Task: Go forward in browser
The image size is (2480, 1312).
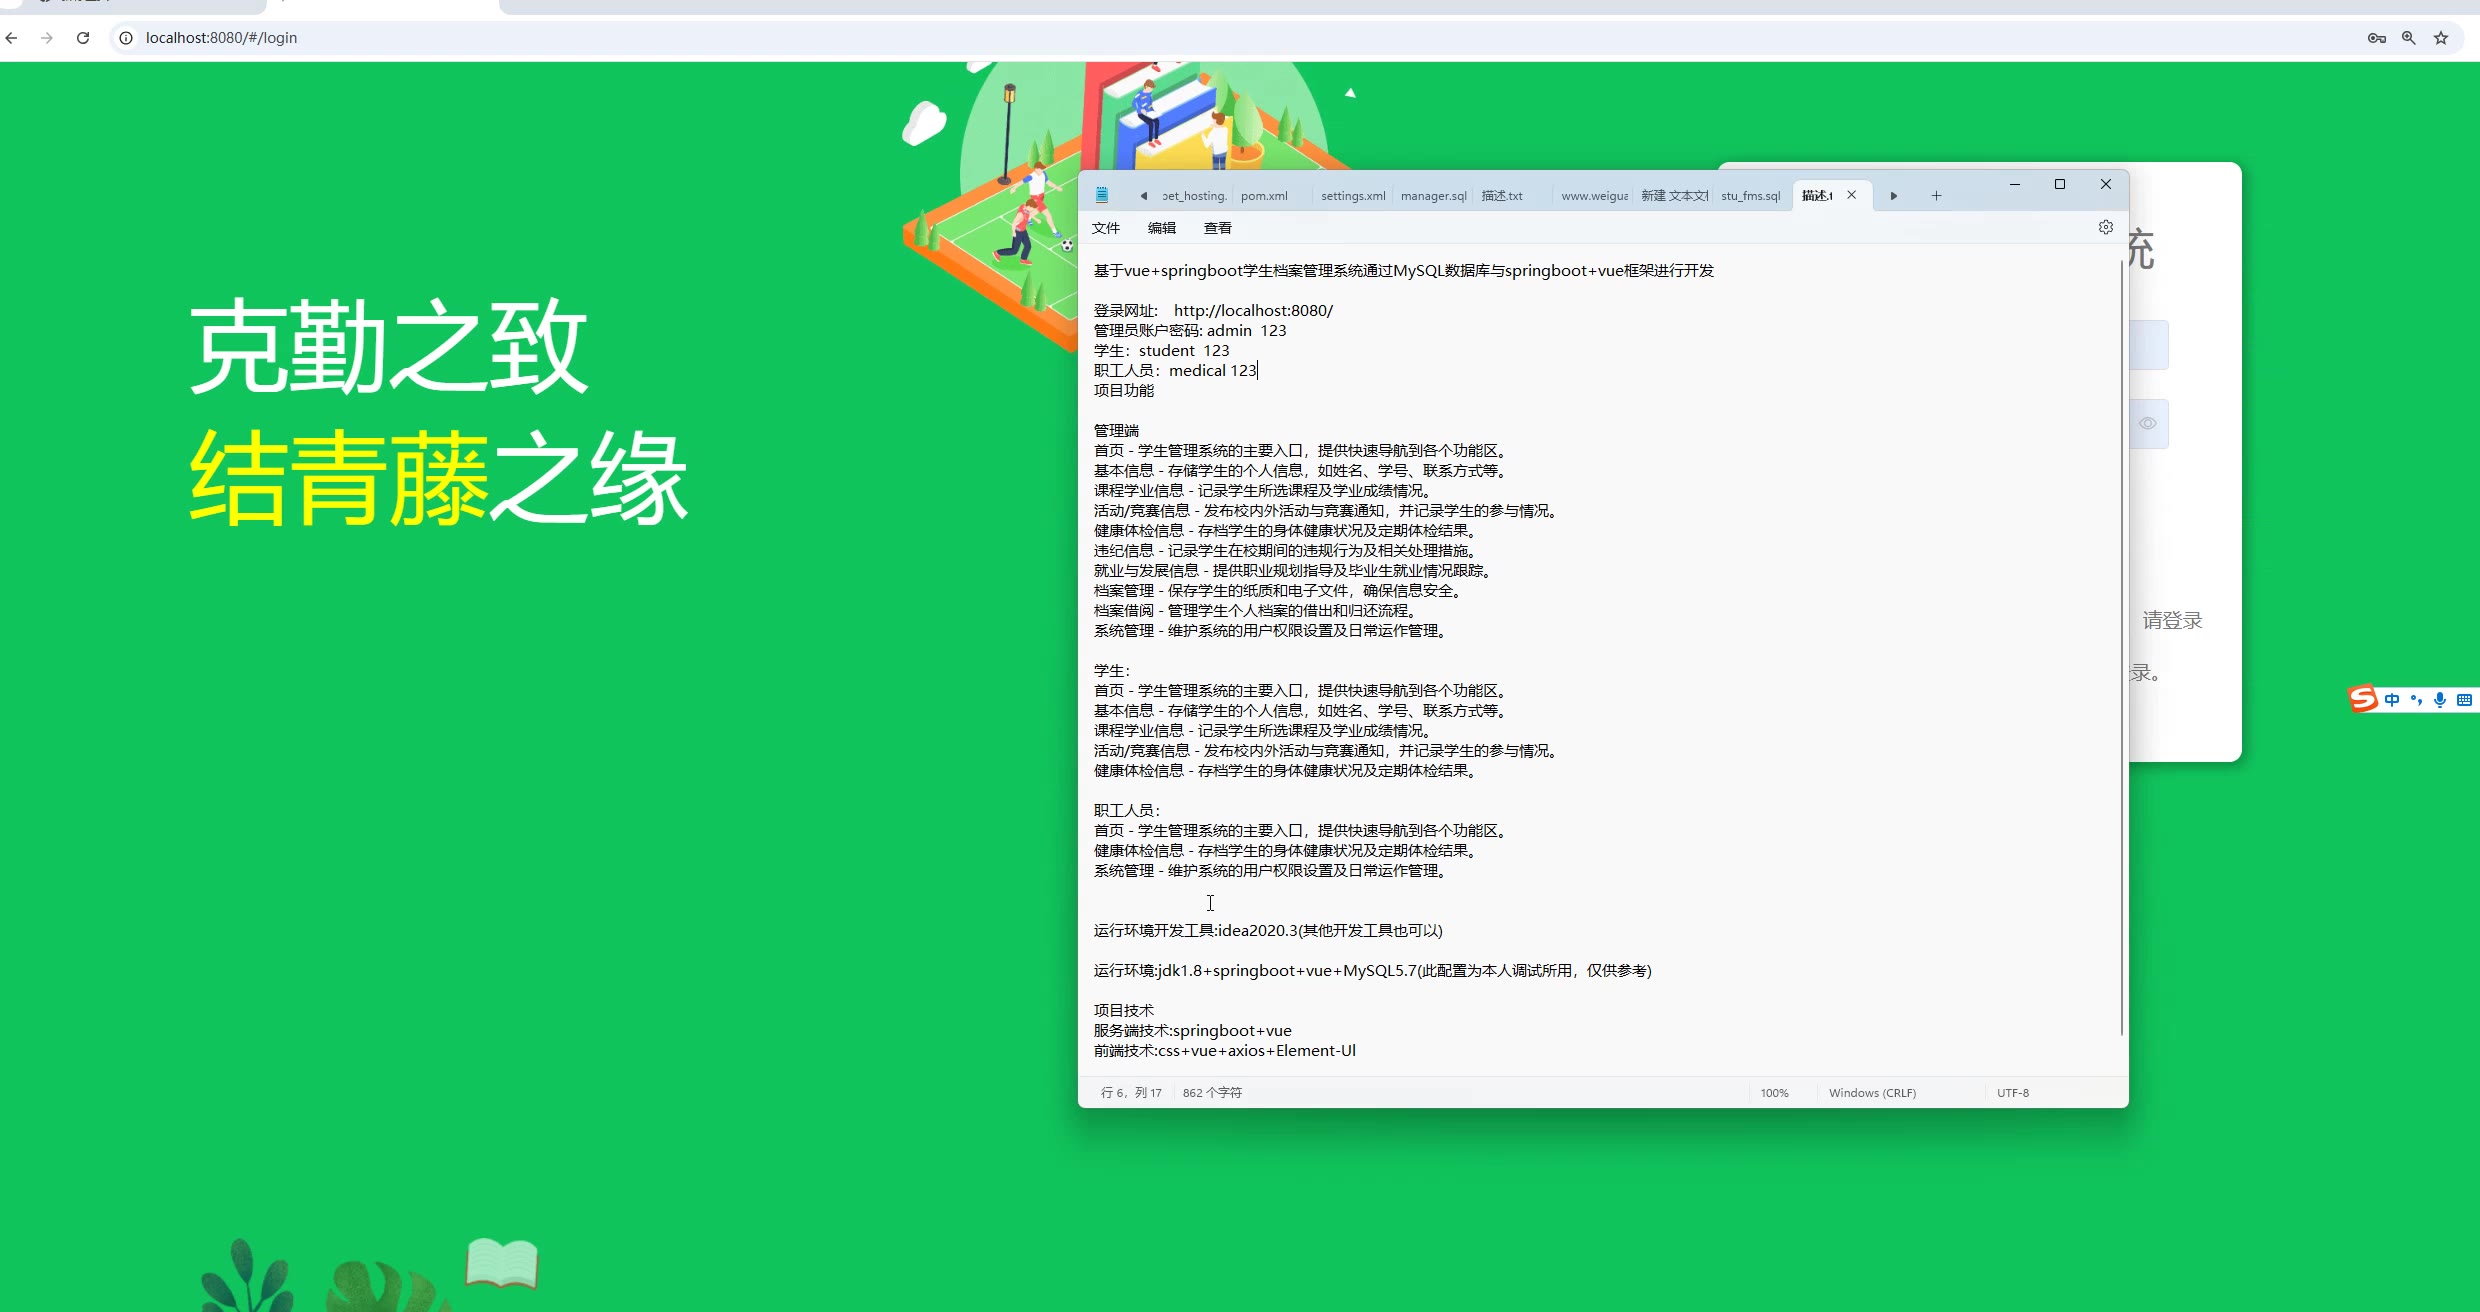Action: point(47,38)
